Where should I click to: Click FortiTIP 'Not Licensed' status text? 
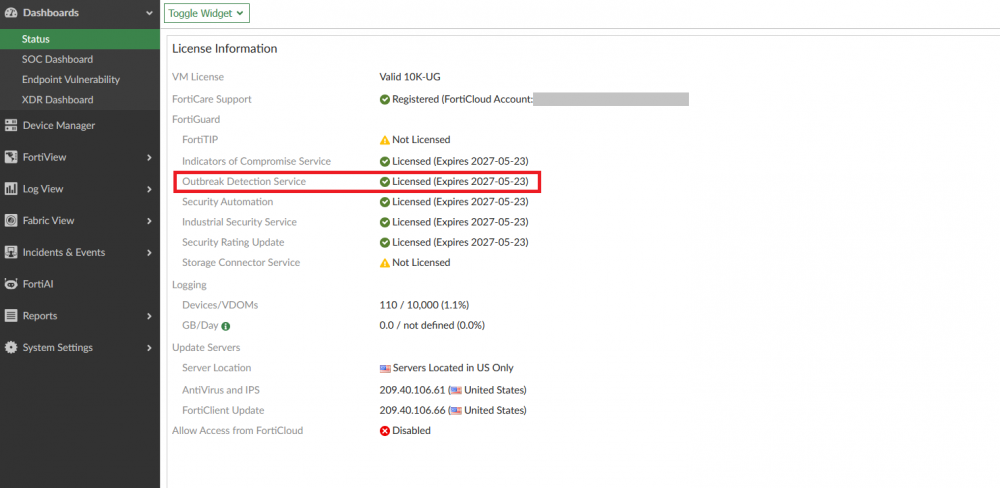click(421, 140)
